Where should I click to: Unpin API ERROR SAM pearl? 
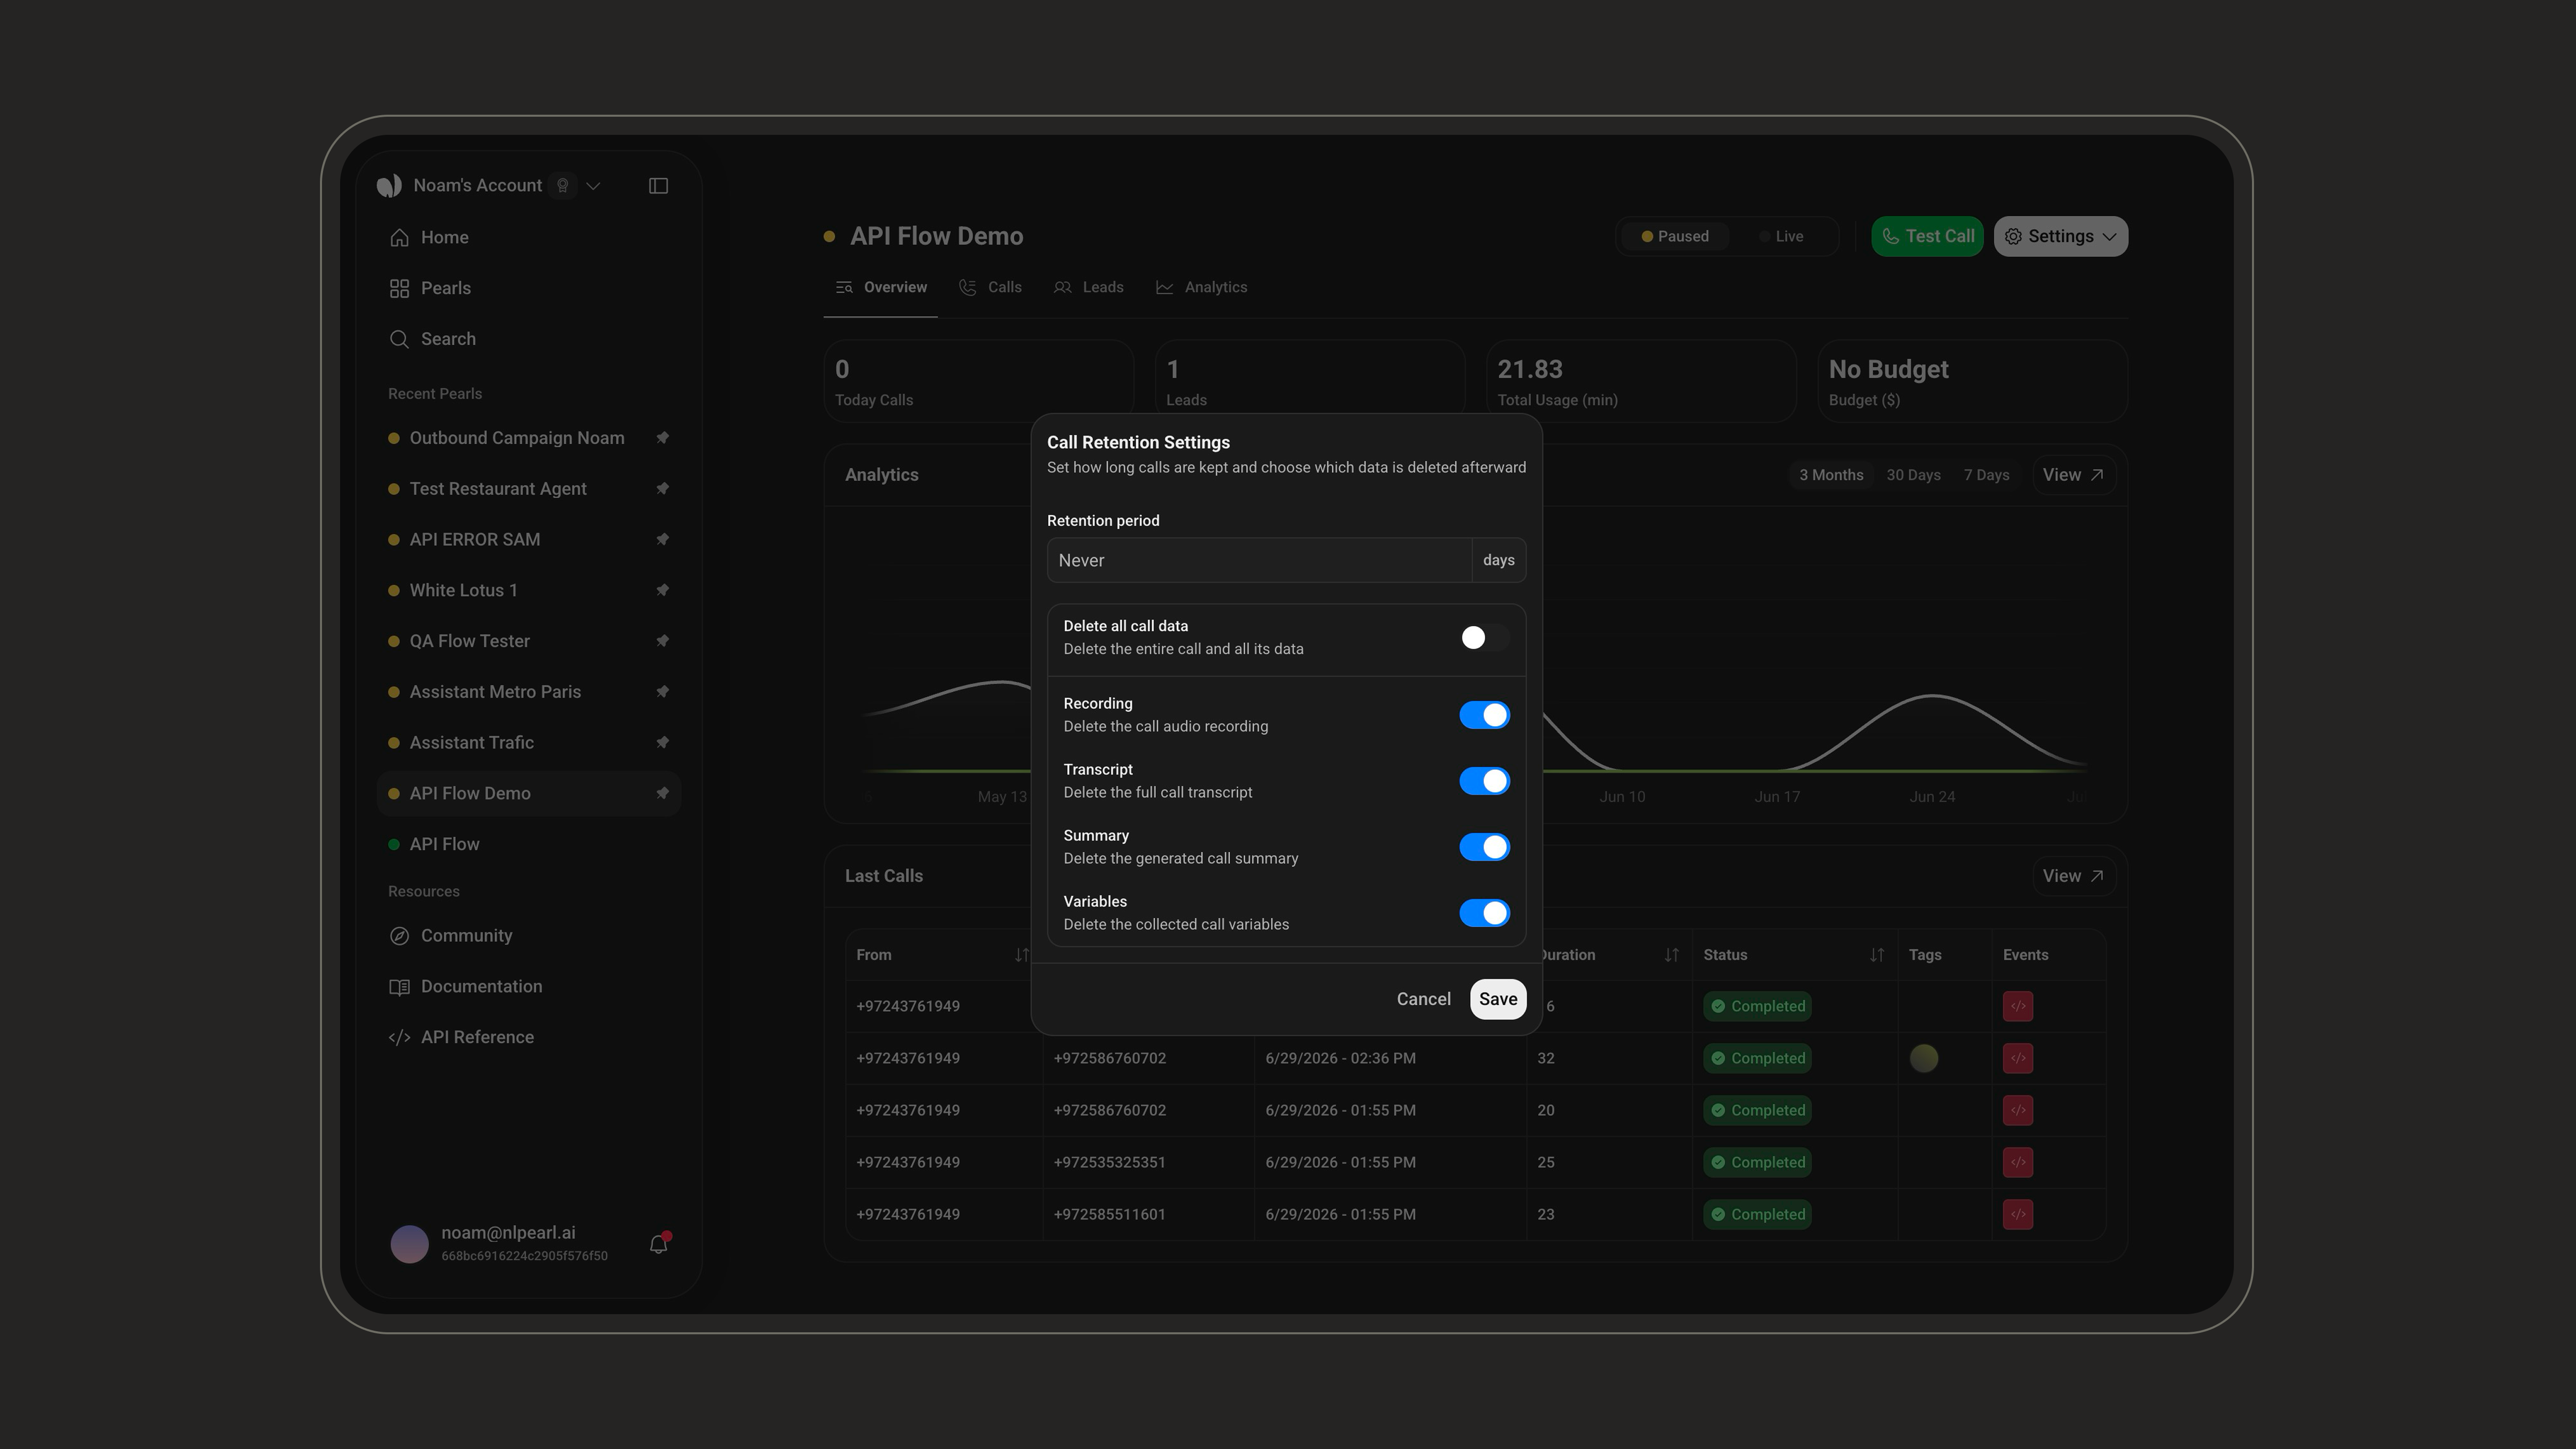click(x=662, y=540)
